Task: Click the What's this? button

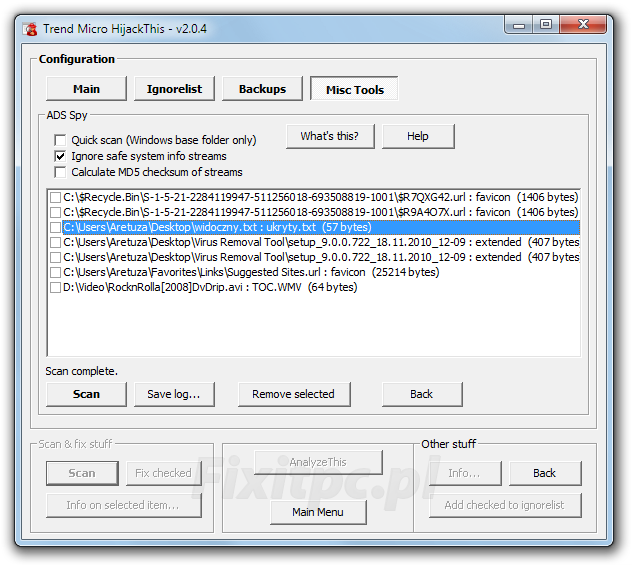Action: point(330,137)
